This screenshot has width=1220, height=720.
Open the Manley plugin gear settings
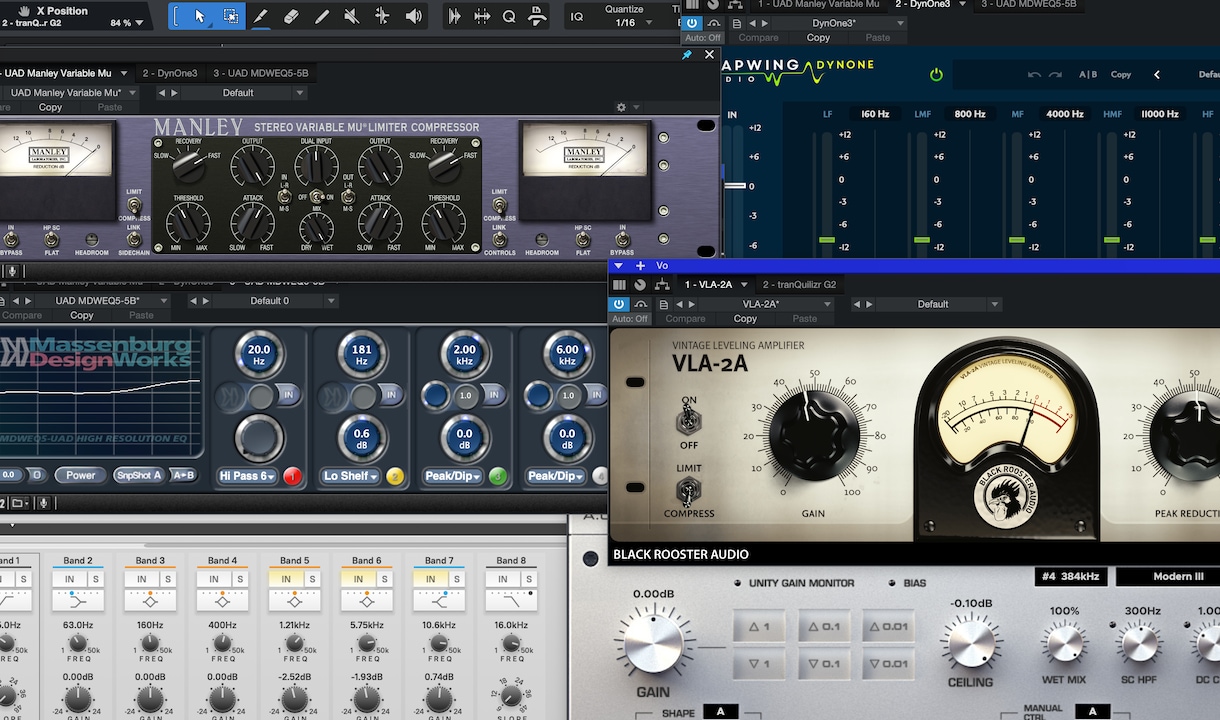[621, 107]
